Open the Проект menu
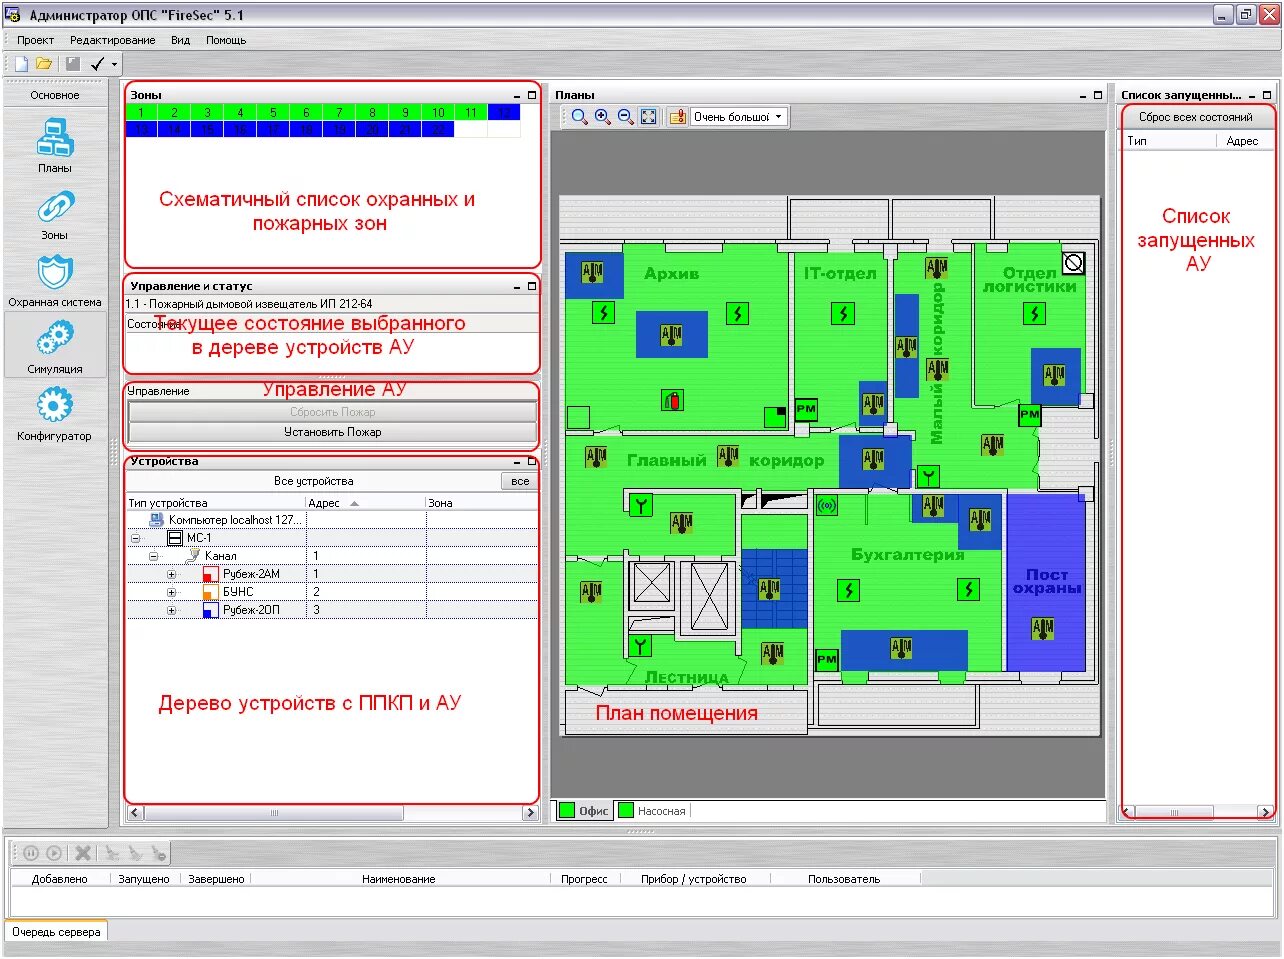Viewport: 1284px width, 959px height. 35,40
